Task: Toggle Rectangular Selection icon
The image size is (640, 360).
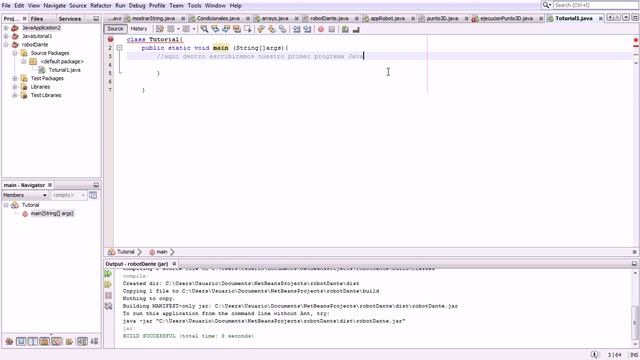Action: click(x=247, y=29)
